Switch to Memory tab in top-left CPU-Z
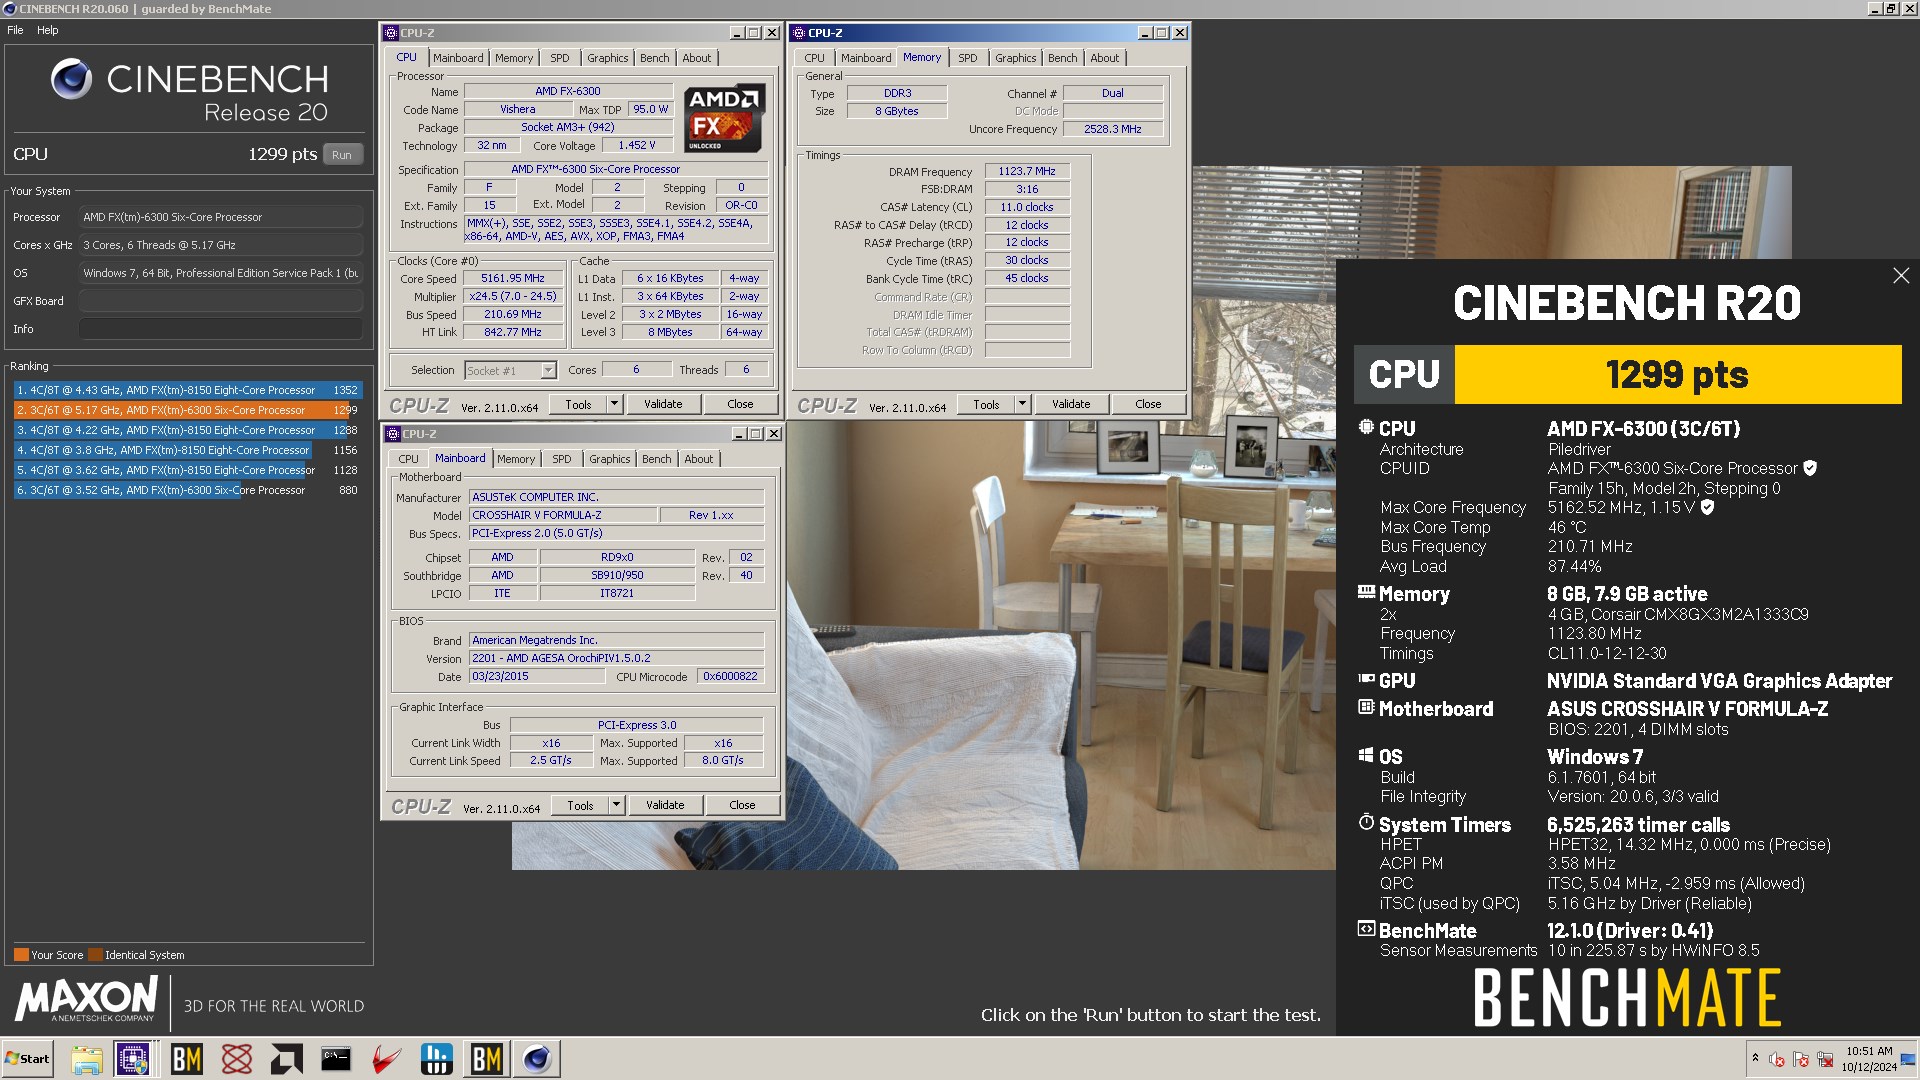 tap(514, 58)
